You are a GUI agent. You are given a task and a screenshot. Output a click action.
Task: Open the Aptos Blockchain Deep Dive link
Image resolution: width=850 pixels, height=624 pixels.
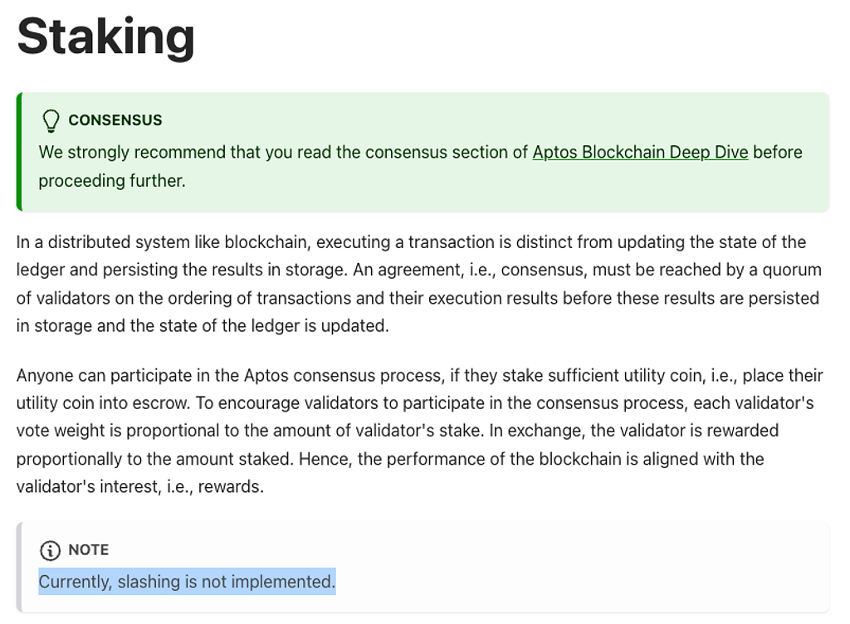tap(640, 152)
